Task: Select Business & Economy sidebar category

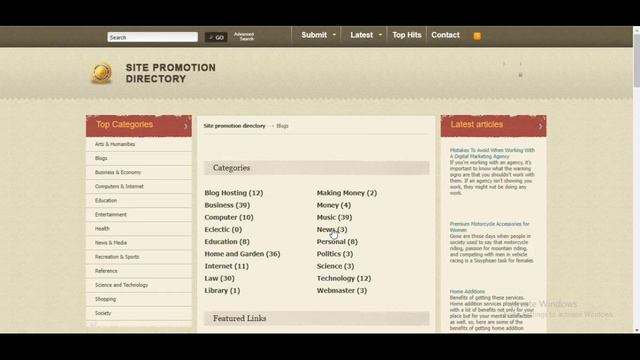Action: pyautogui.click(x=118, y=172)
